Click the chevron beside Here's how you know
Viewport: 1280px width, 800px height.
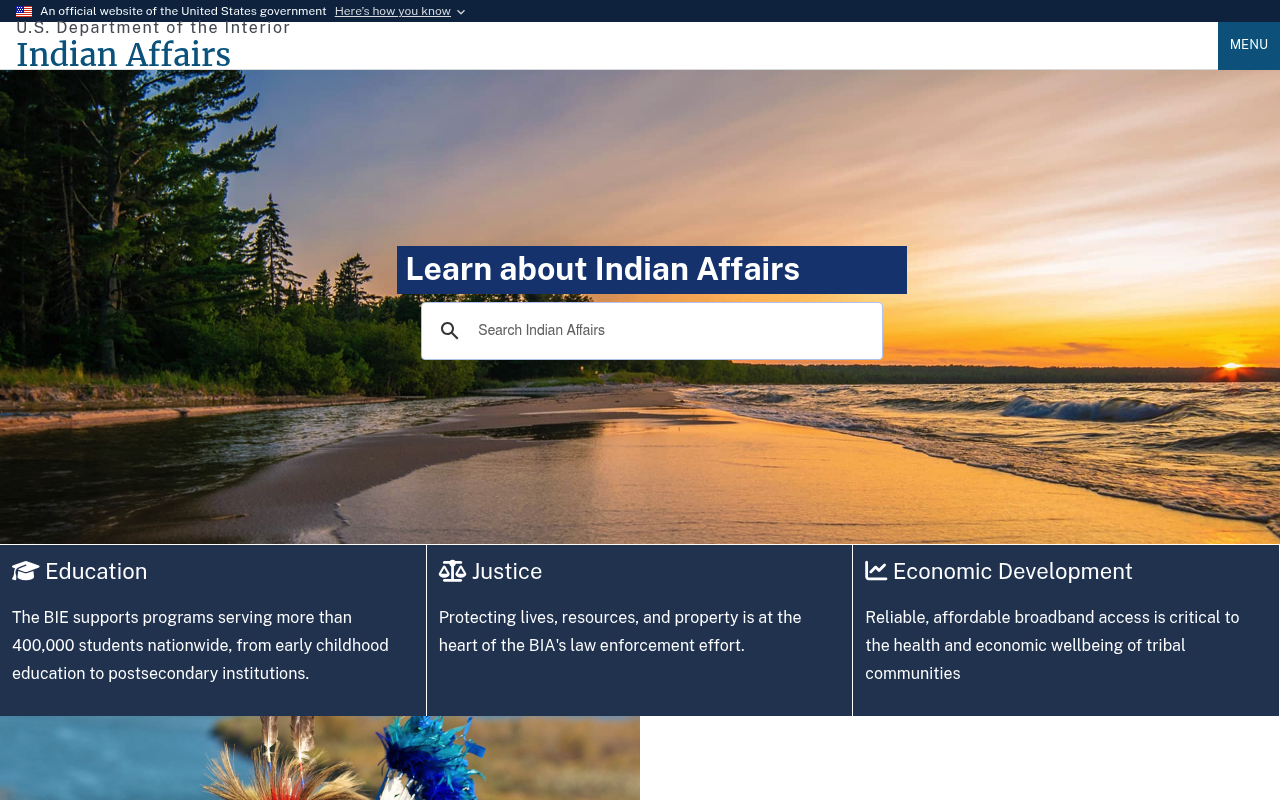(x=461, y=12)
